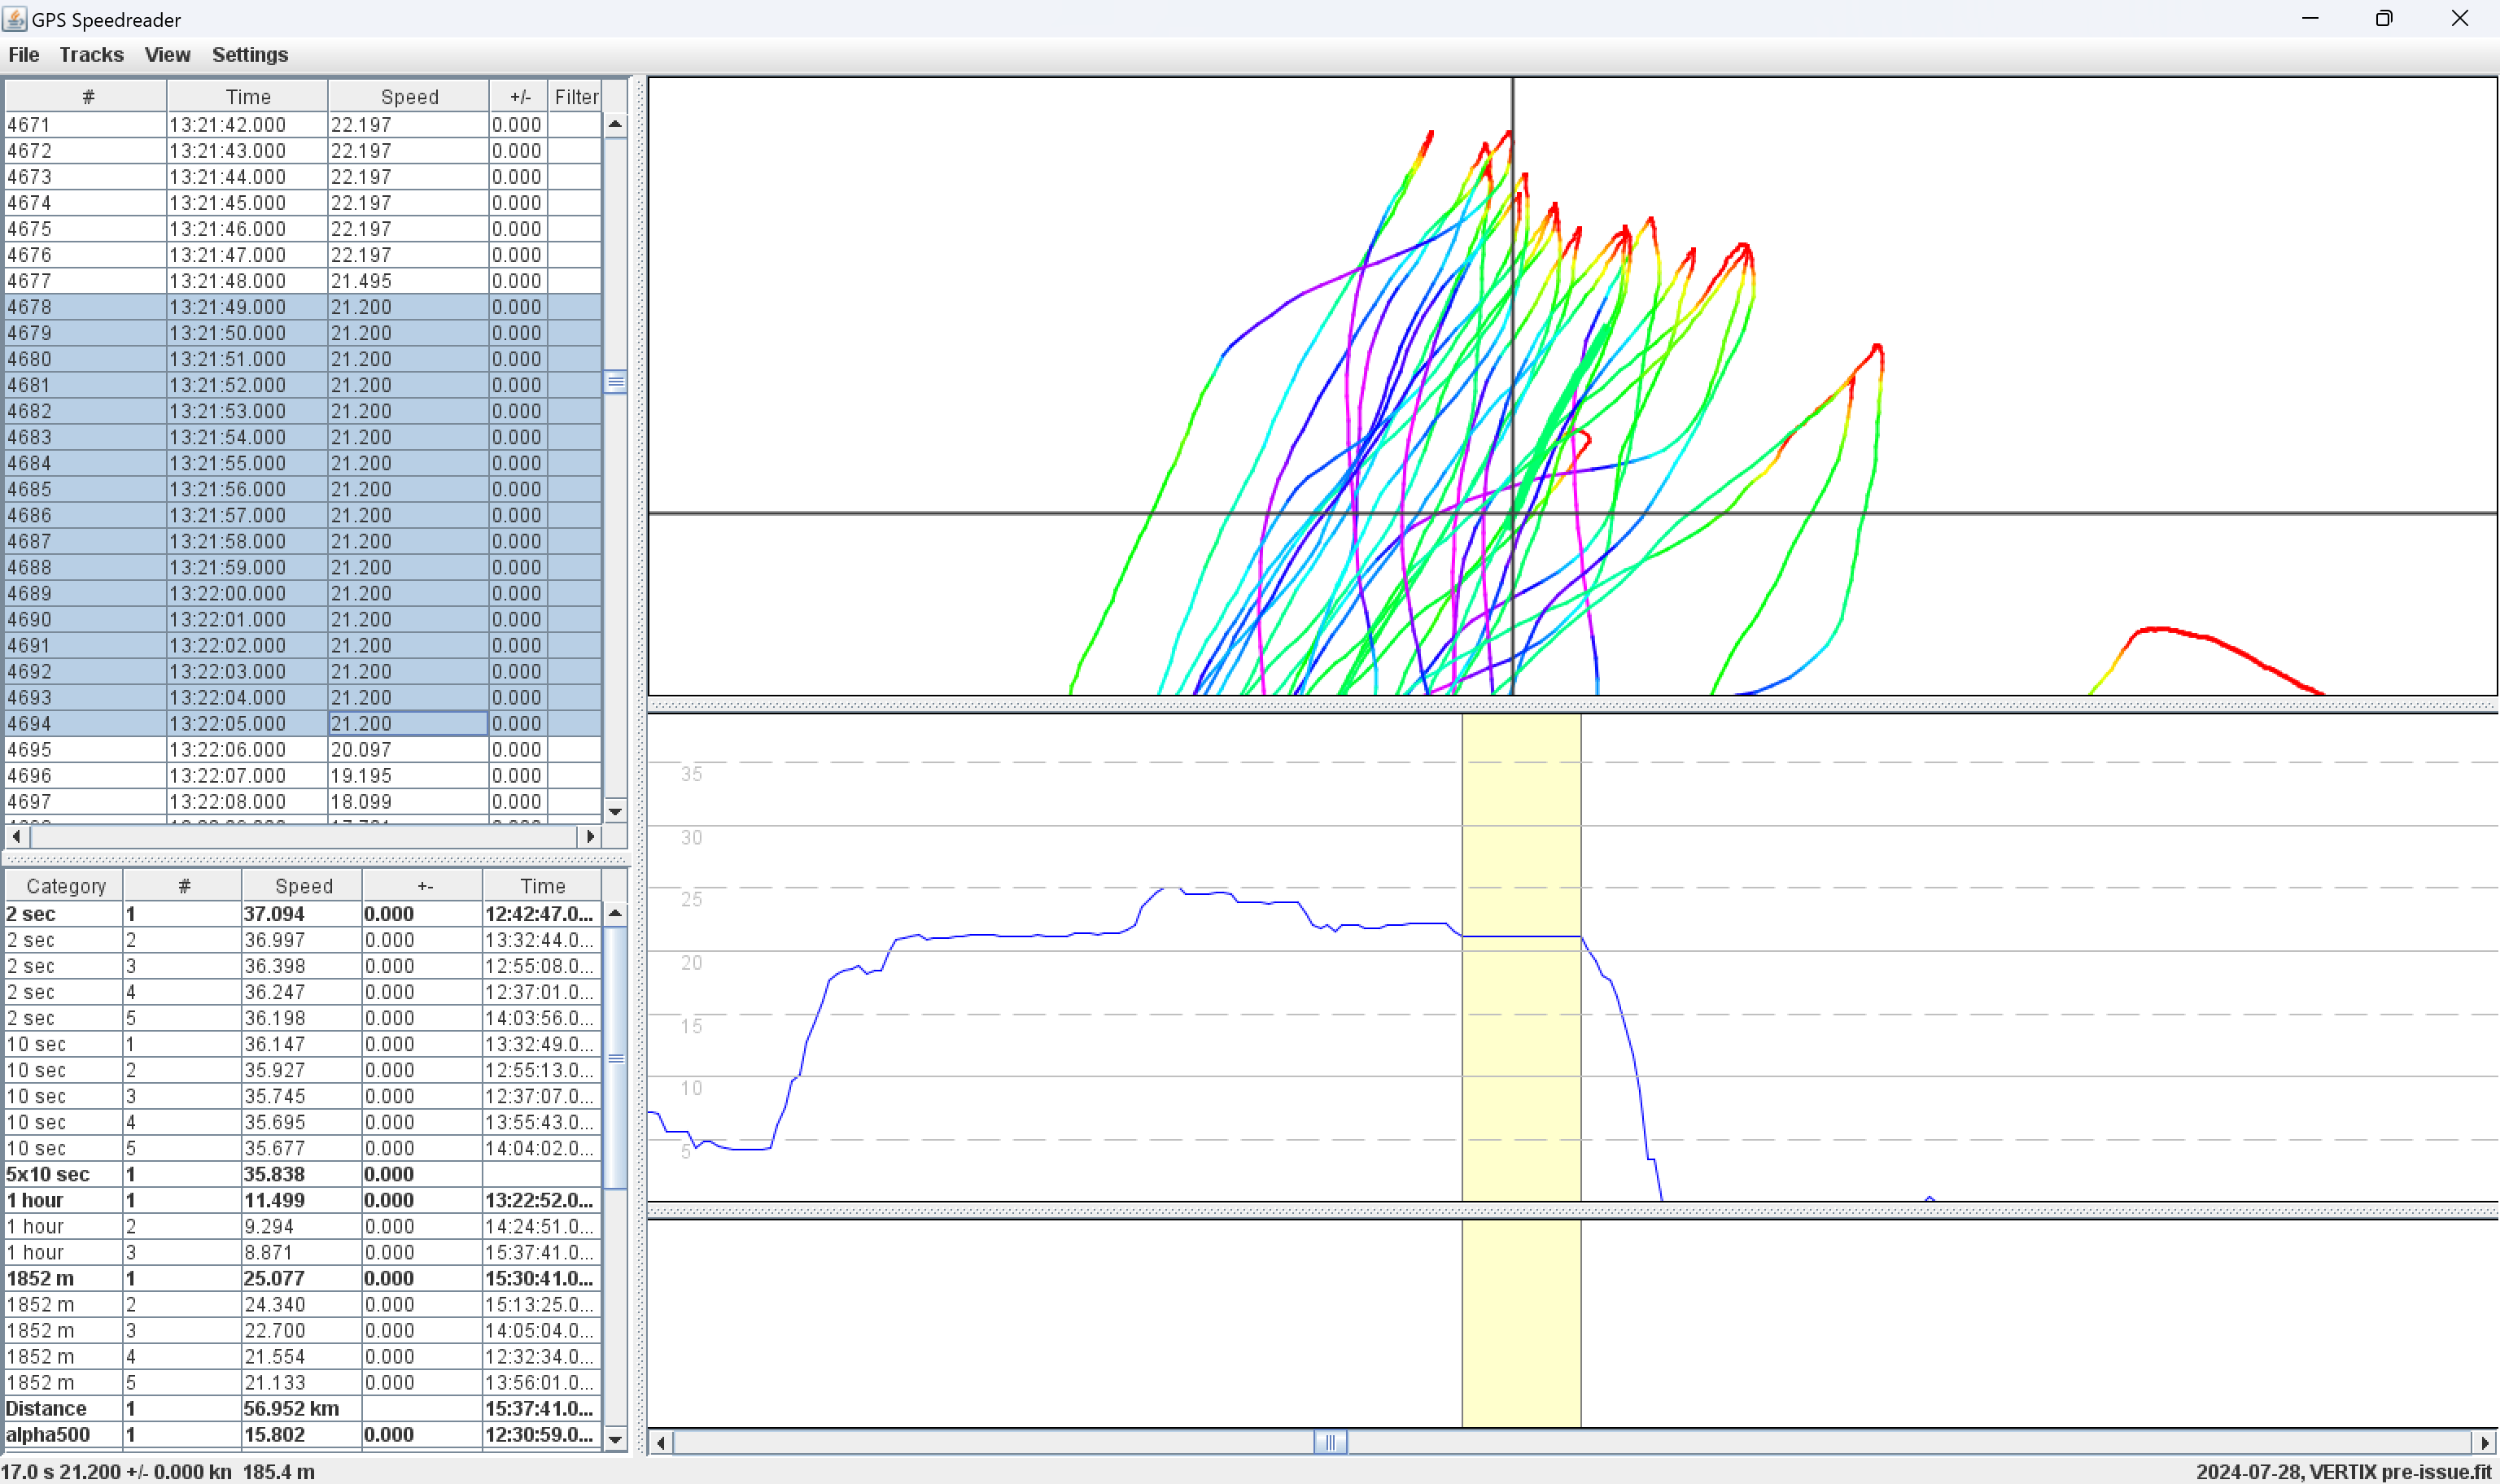Viewport: 2500px width, 1484px height.
Task: Click the results table Speed column header
Action: [303, 886]
